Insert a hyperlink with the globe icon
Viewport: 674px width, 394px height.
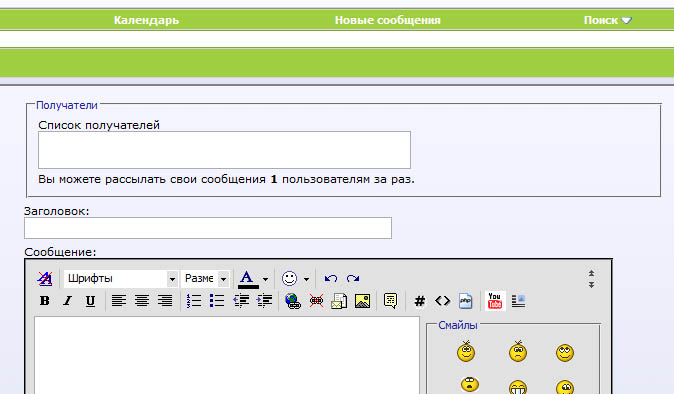293,301
